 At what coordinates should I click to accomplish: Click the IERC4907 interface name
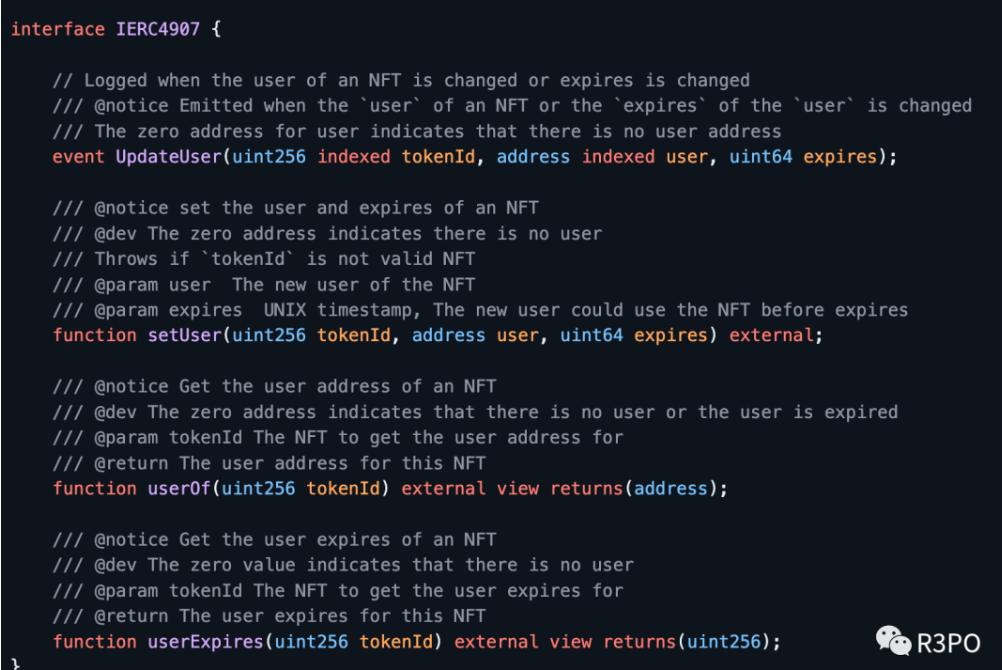point(158,29)
